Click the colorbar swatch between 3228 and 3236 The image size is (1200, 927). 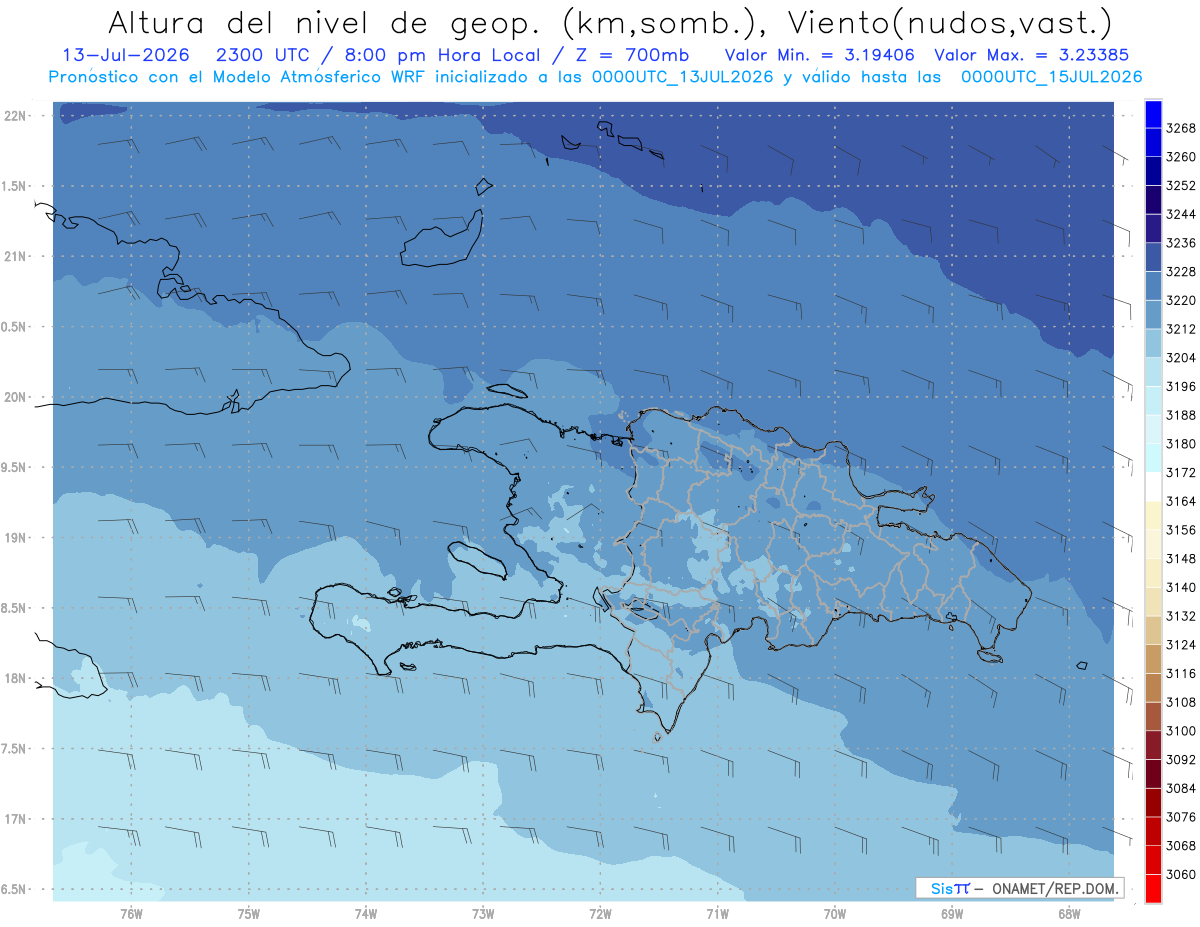point(1153,258)
